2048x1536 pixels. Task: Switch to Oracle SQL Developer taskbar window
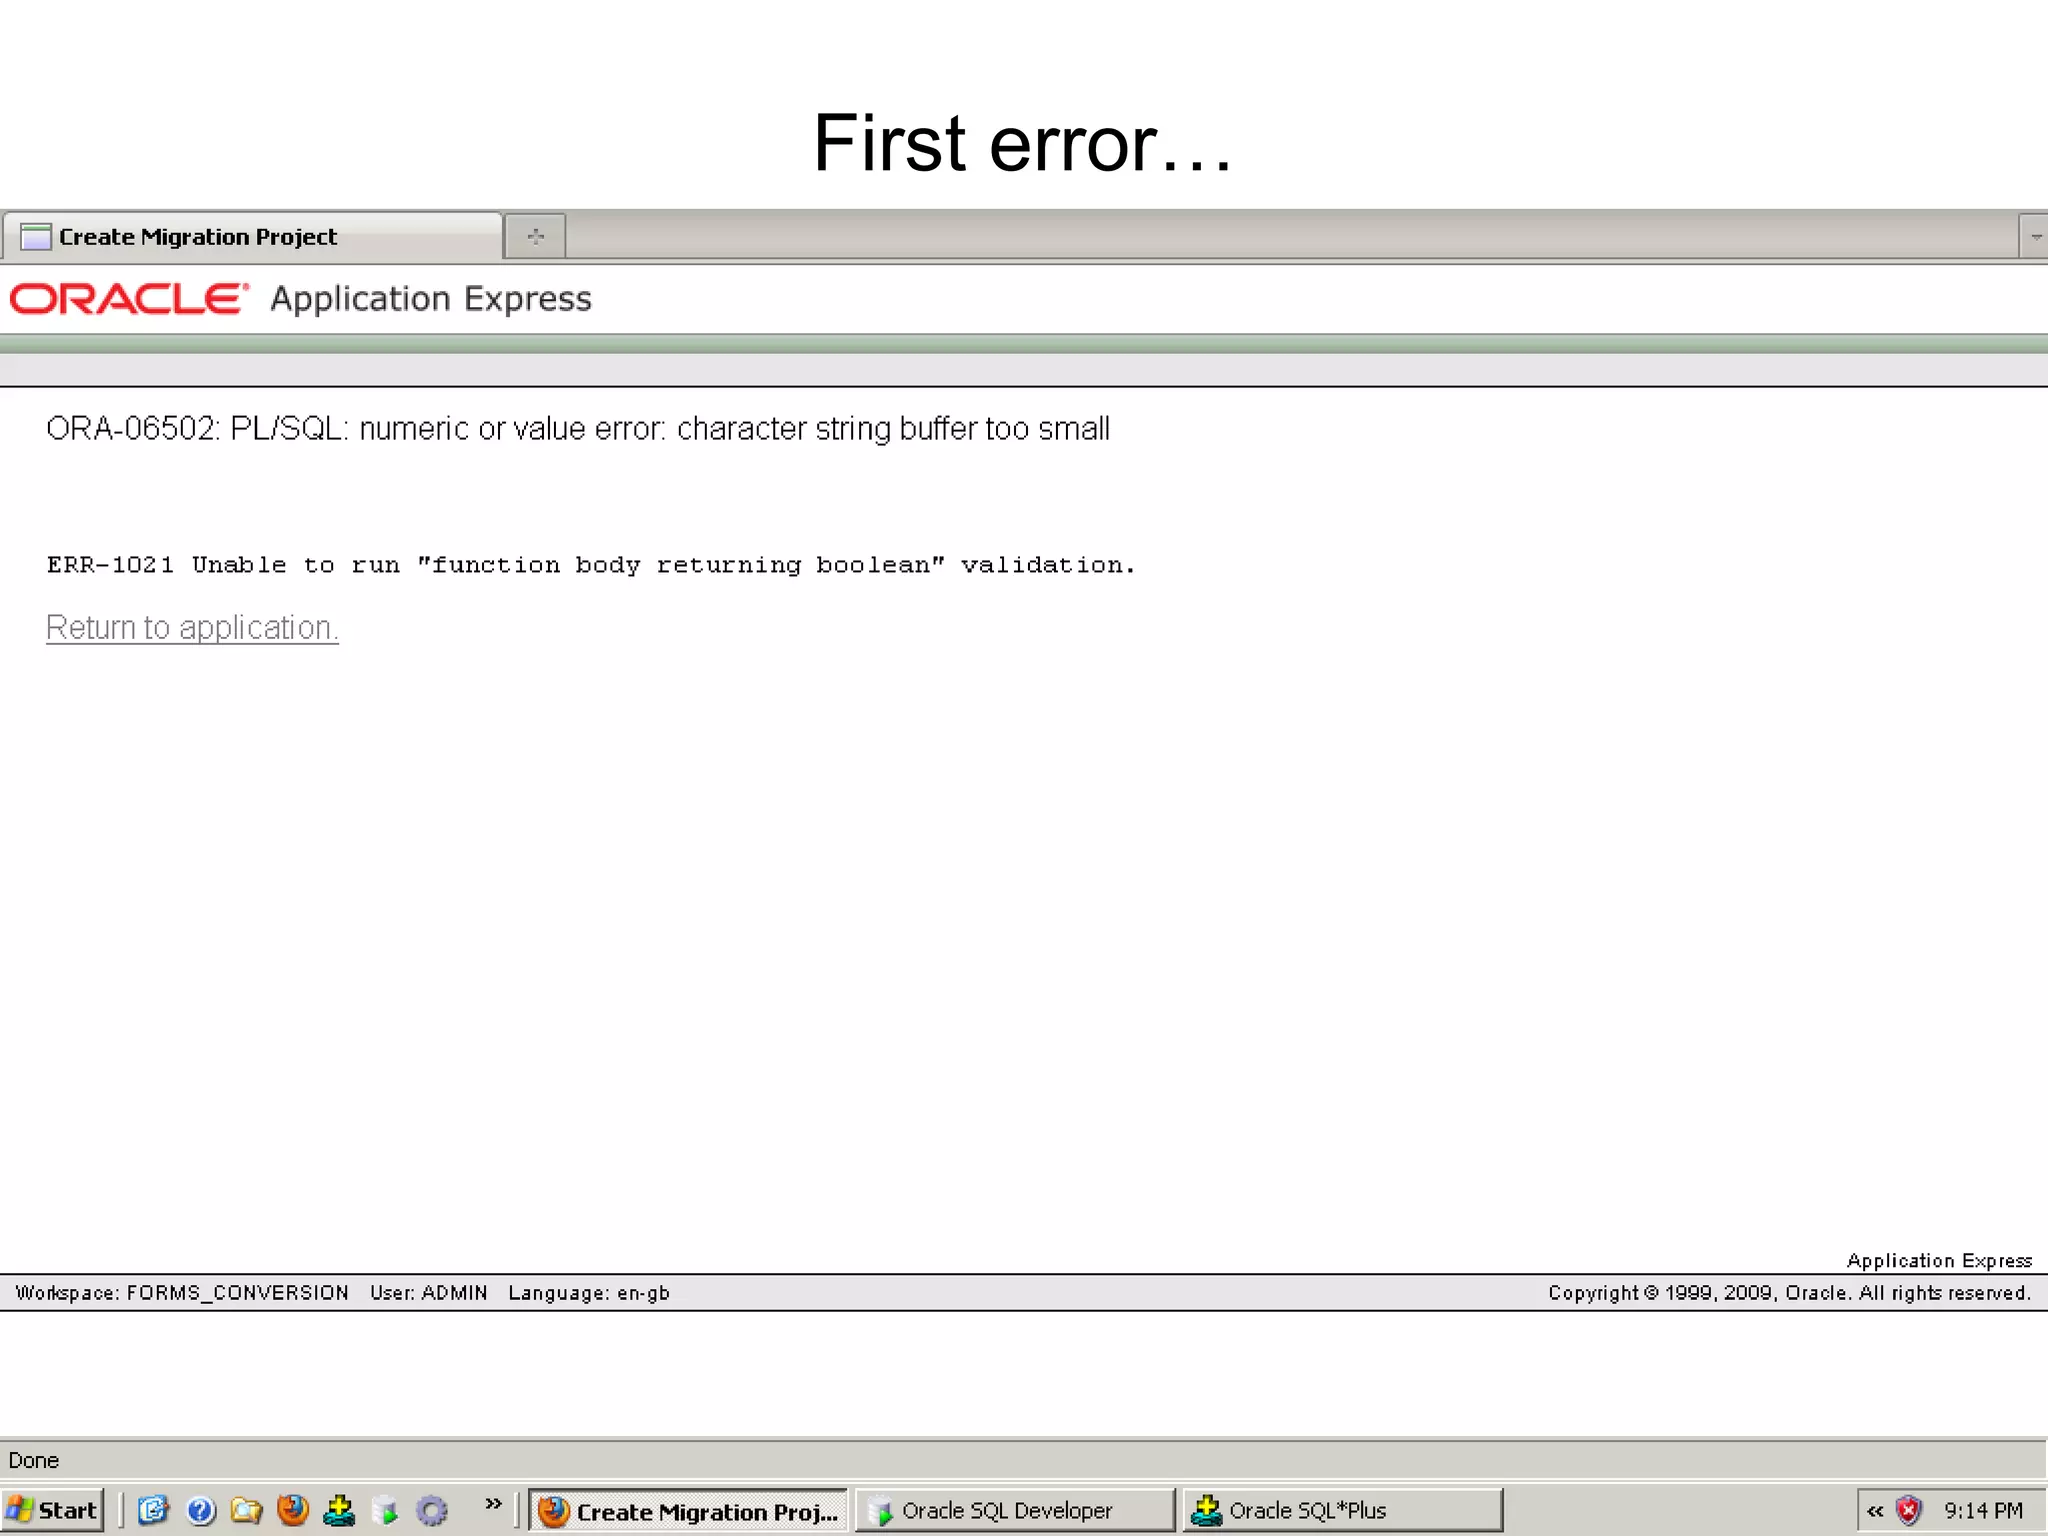pos(1015,1511)
